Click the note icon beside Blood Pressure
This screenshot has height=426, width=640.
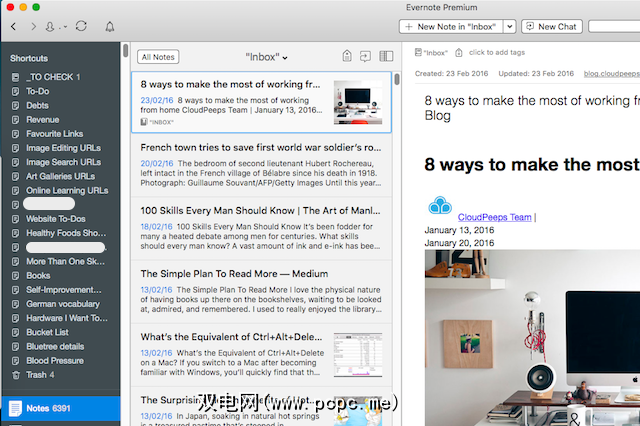(16, 361)
